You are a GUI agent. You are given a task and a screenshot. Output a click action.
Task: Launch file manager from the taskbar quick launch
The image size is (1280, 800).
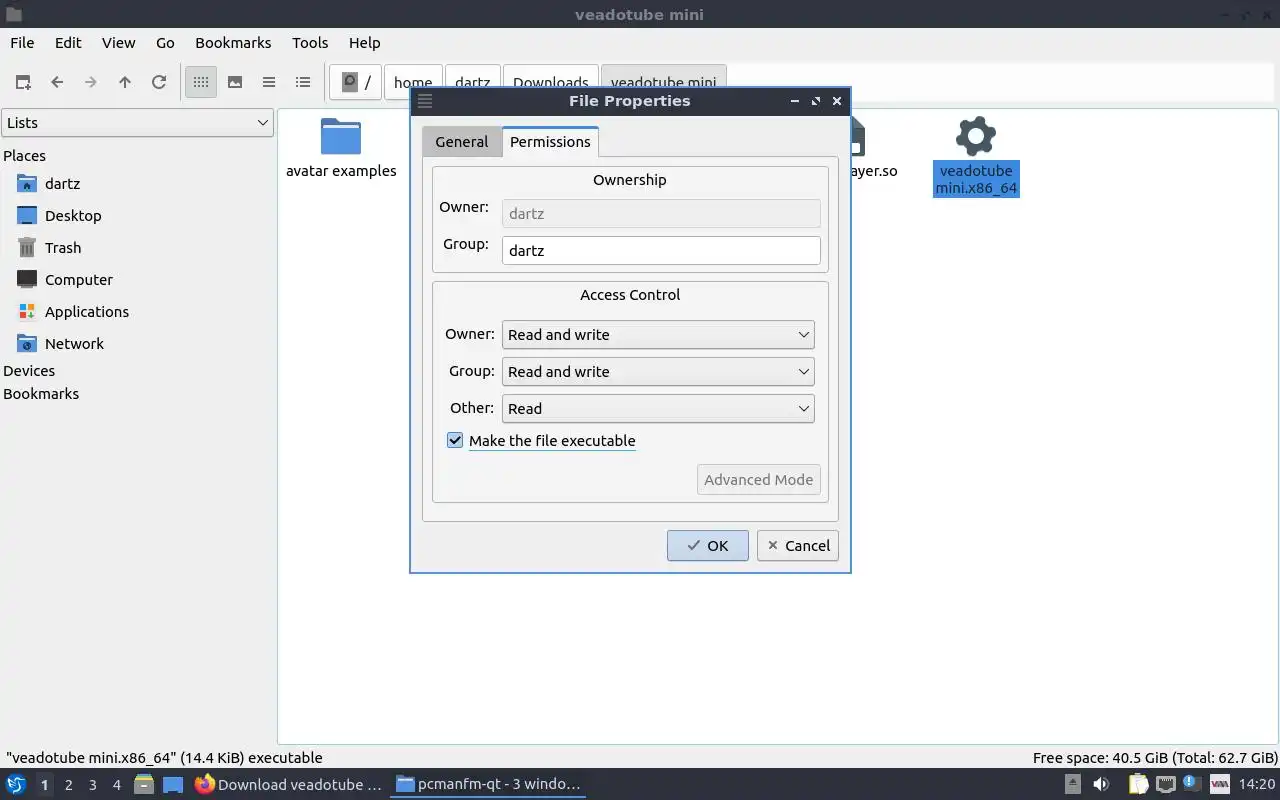(x=143, y=785)
